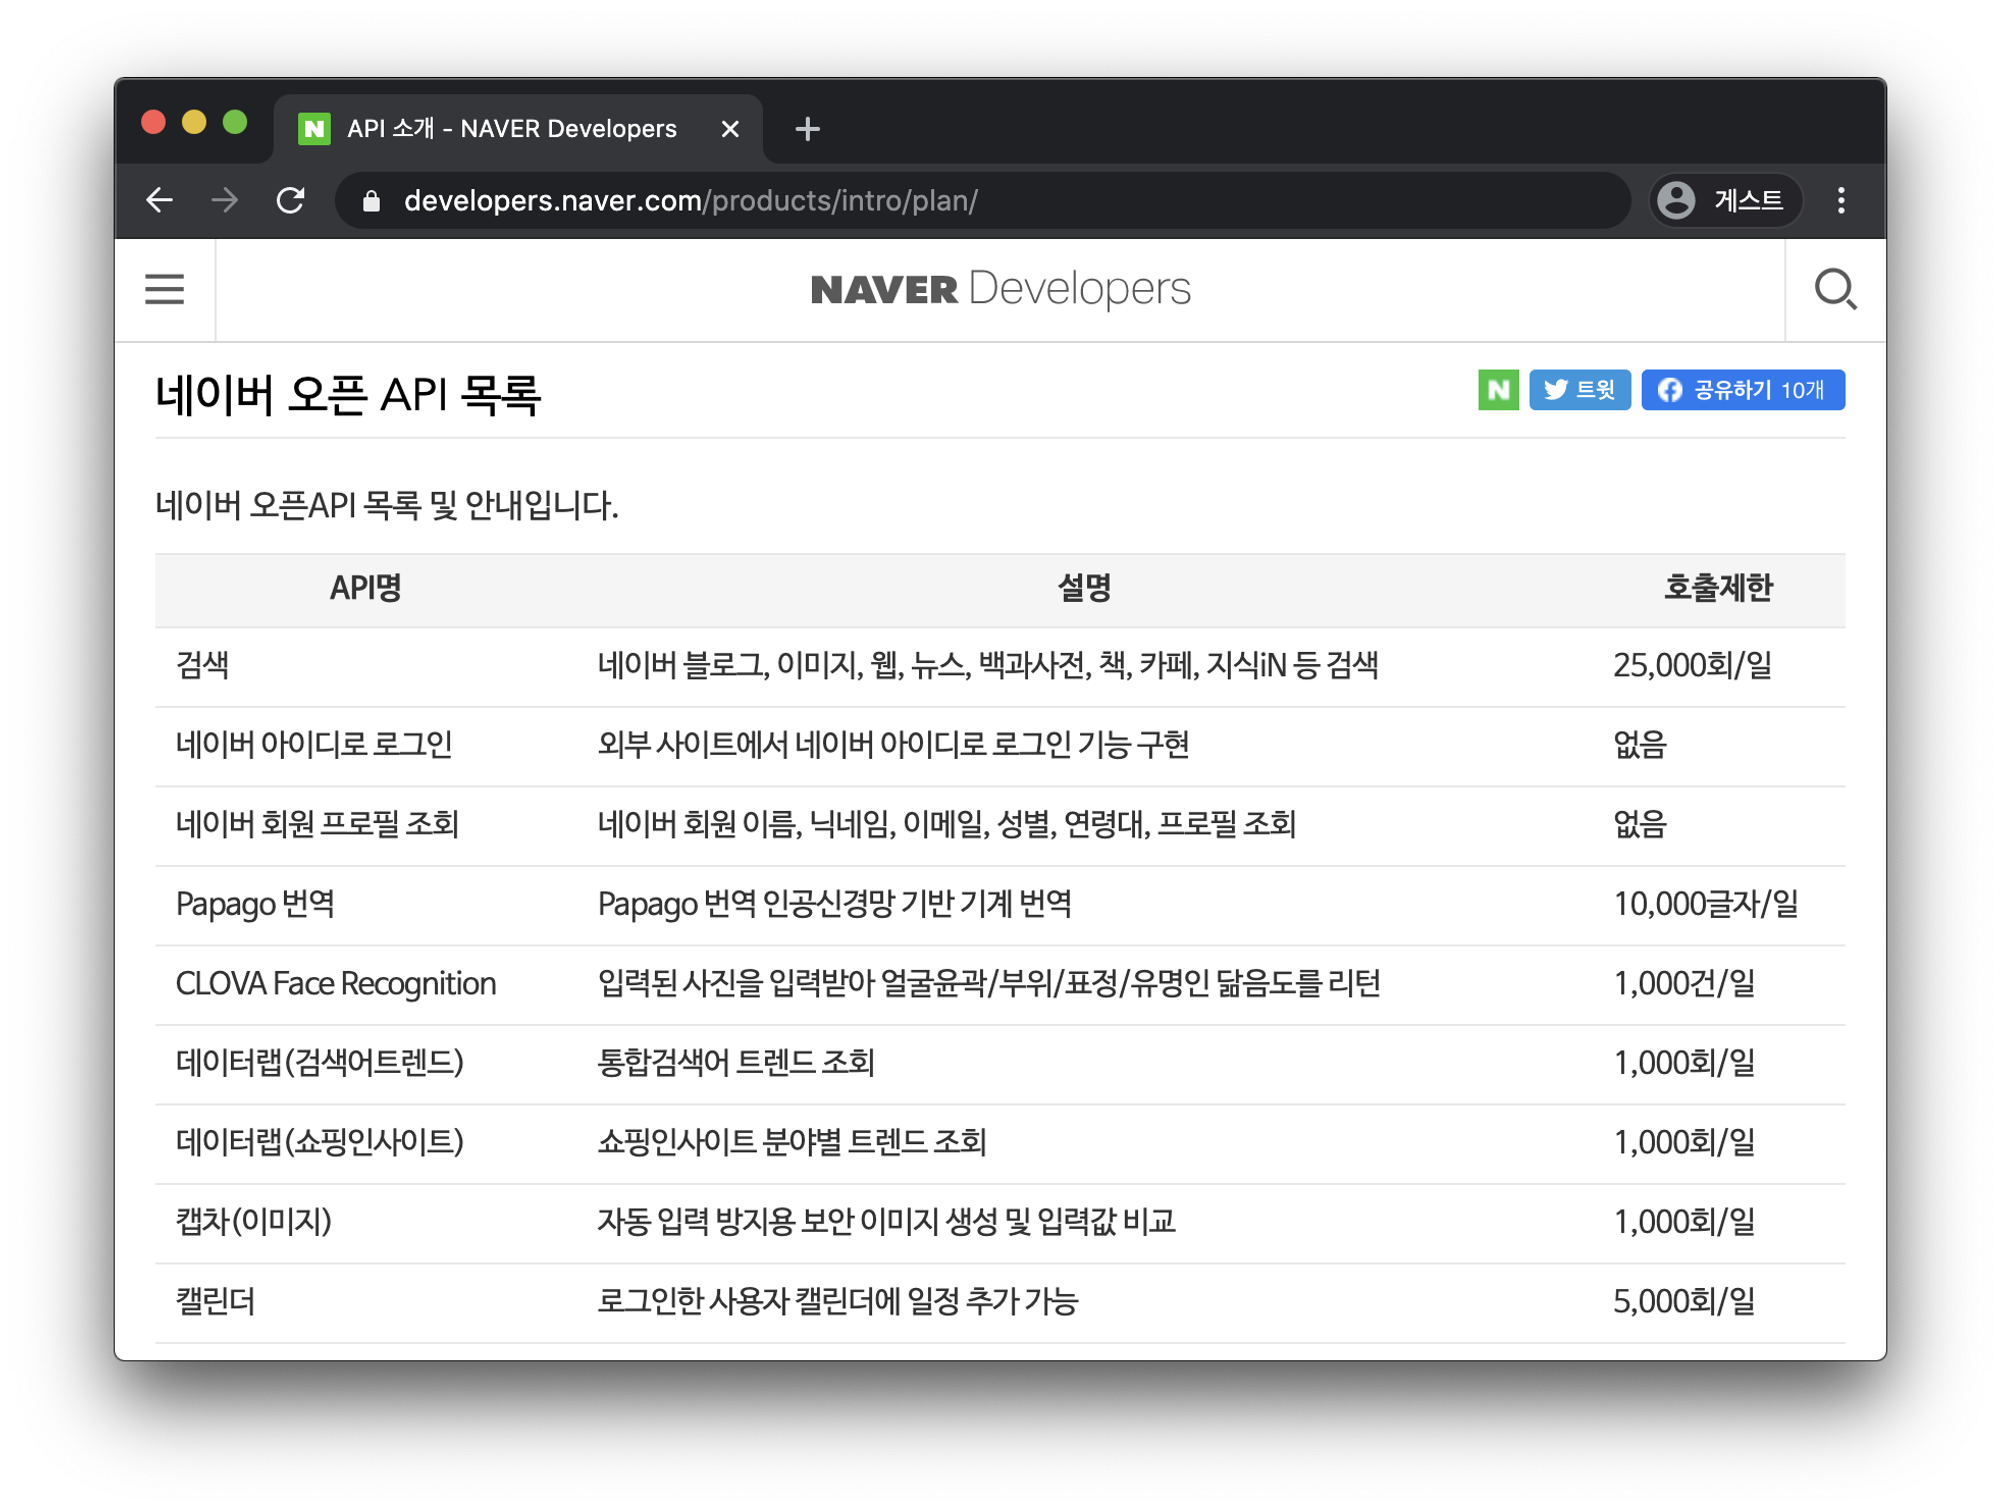
Task: Open a new tab with the plus button
Action: 807,128
